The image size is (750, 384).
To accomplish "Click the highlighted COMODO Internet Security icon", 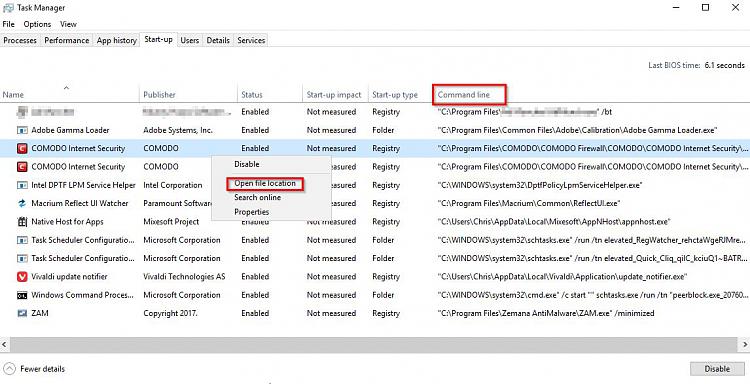I will coord(22,148).
